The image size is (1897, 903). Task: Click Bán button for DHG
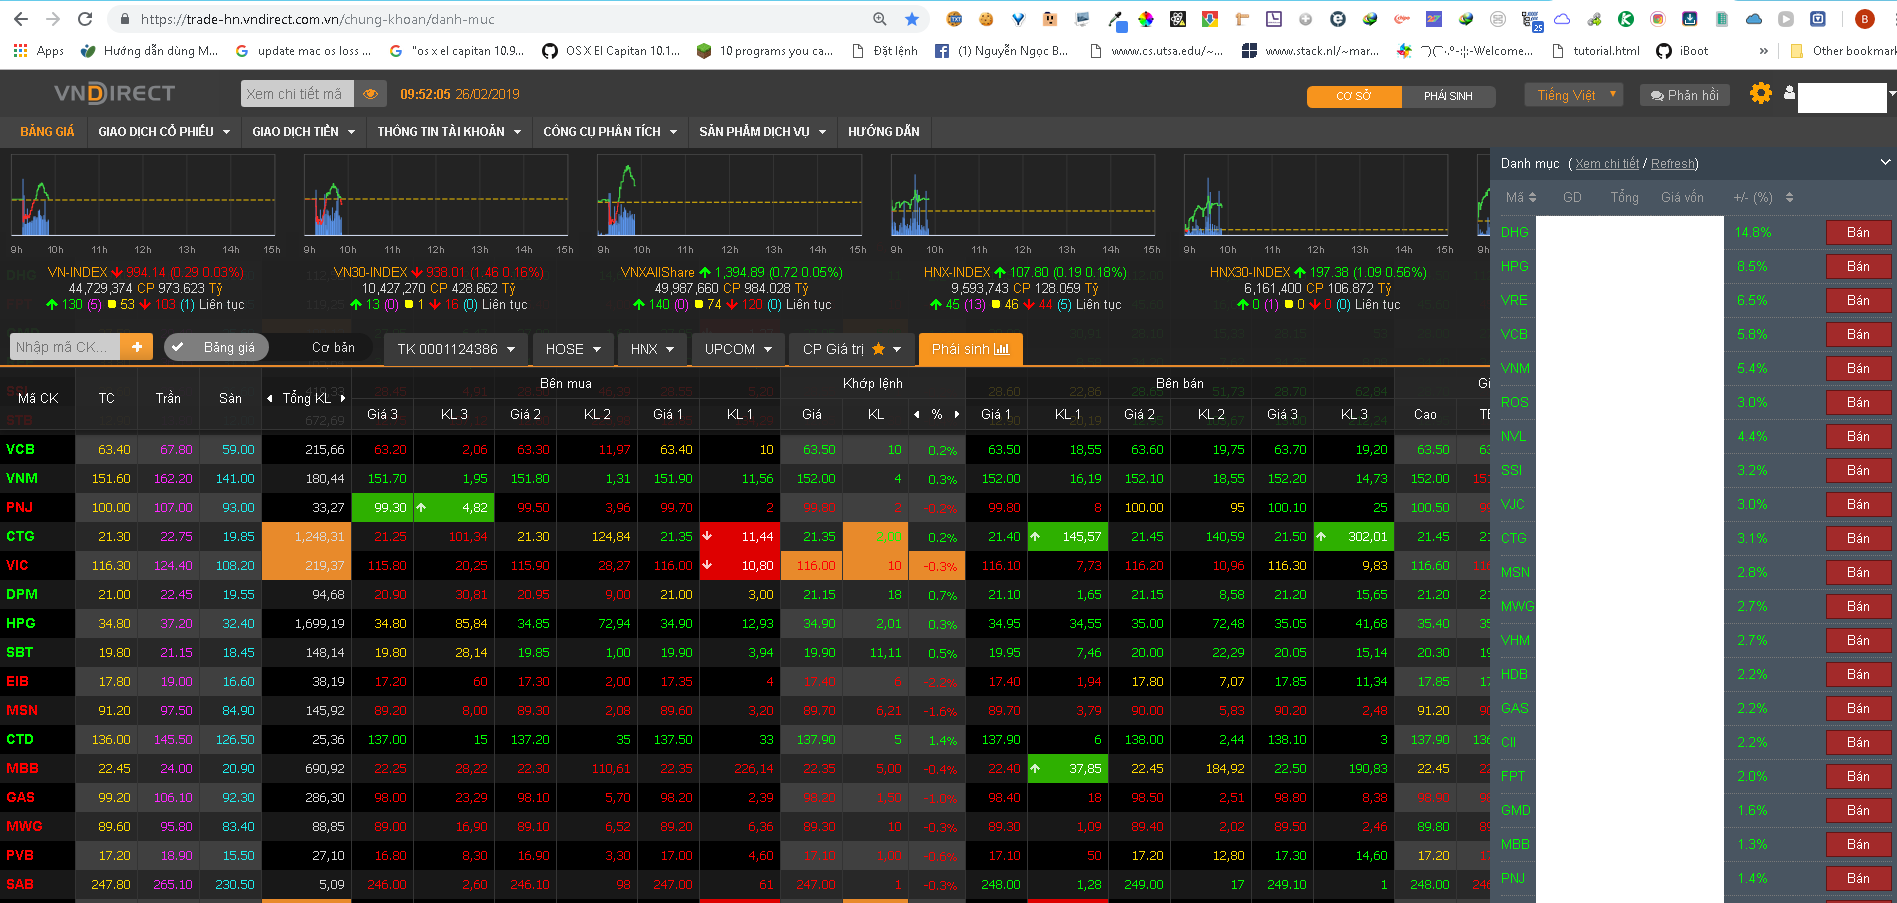point(1858,232)
